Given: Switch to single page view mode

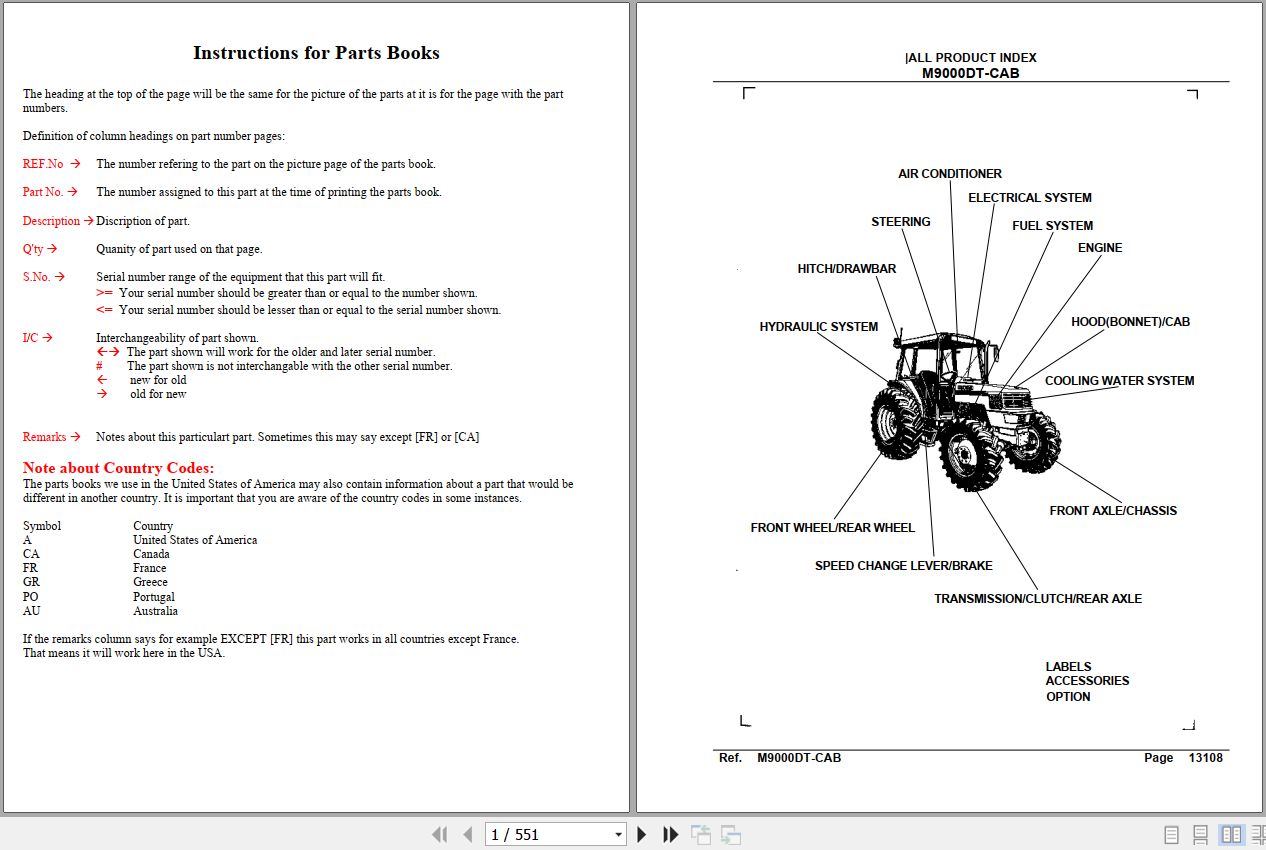Looking at the screenshot, I should point(1171,833).
